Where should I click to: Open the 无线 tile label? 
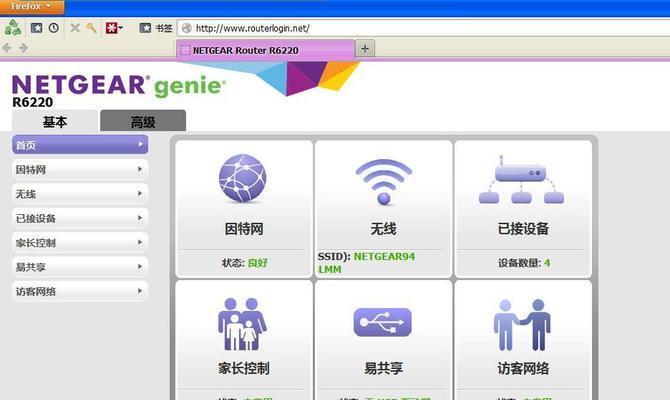(x=383, y=229)
